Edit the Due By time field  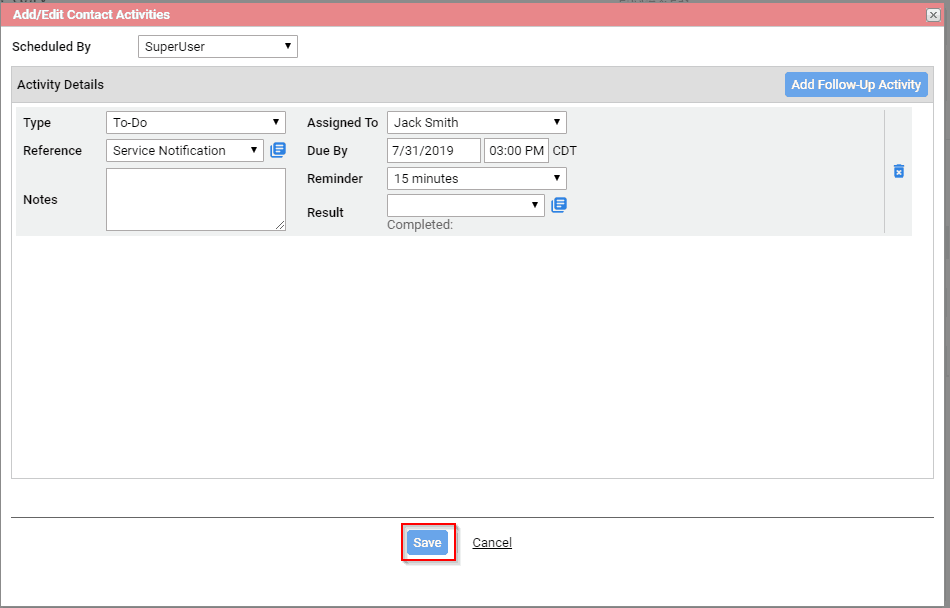(516, 151)
